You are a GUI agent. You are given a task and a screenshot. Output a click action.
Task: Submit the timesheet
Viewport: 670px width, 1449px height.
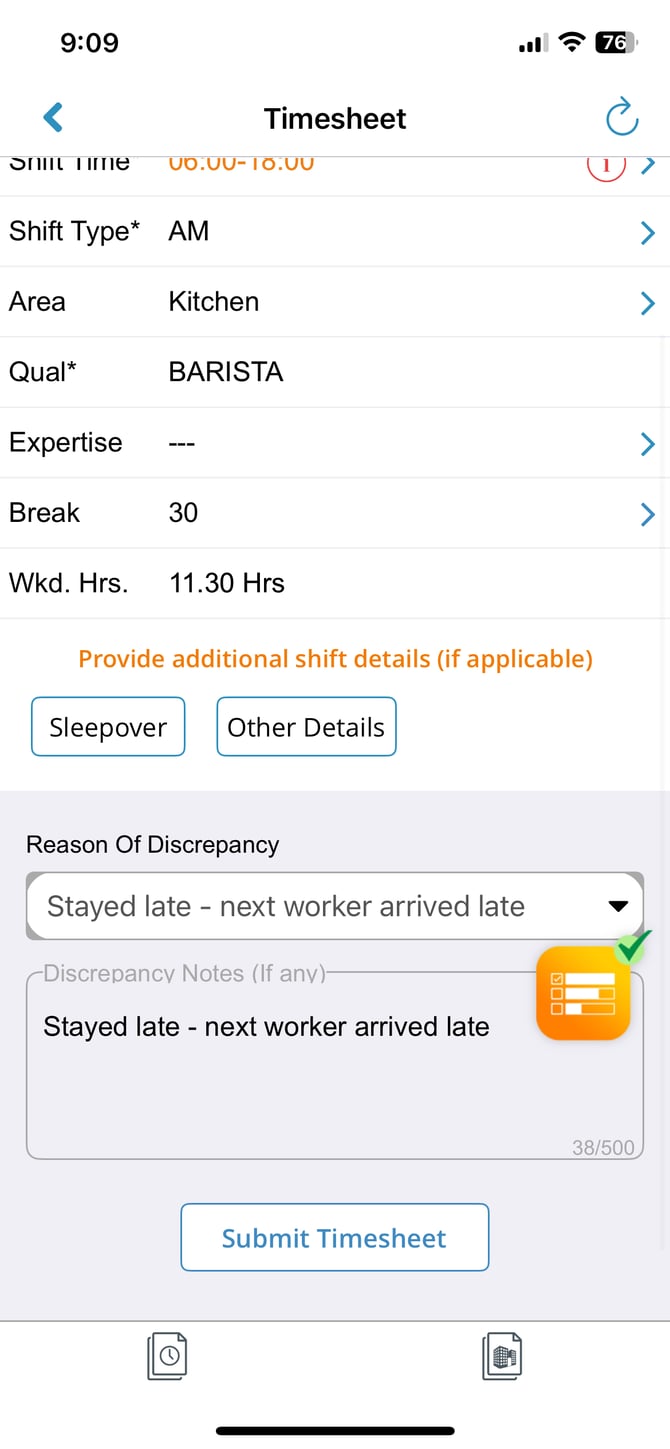pyautogui.click(x=335, y=1238)
